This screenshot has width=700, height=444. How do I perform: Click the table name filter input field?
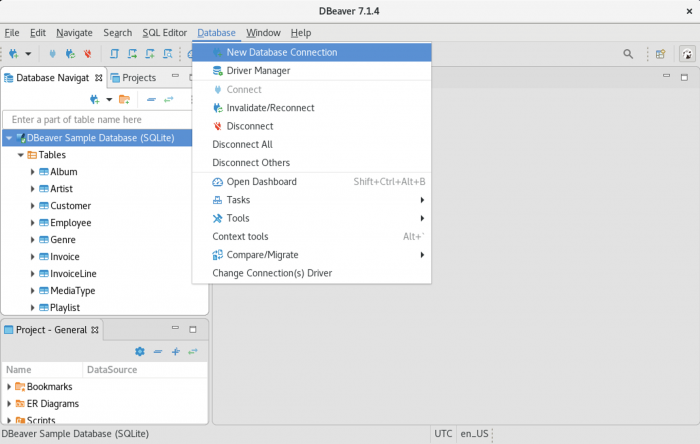point(97,120)
